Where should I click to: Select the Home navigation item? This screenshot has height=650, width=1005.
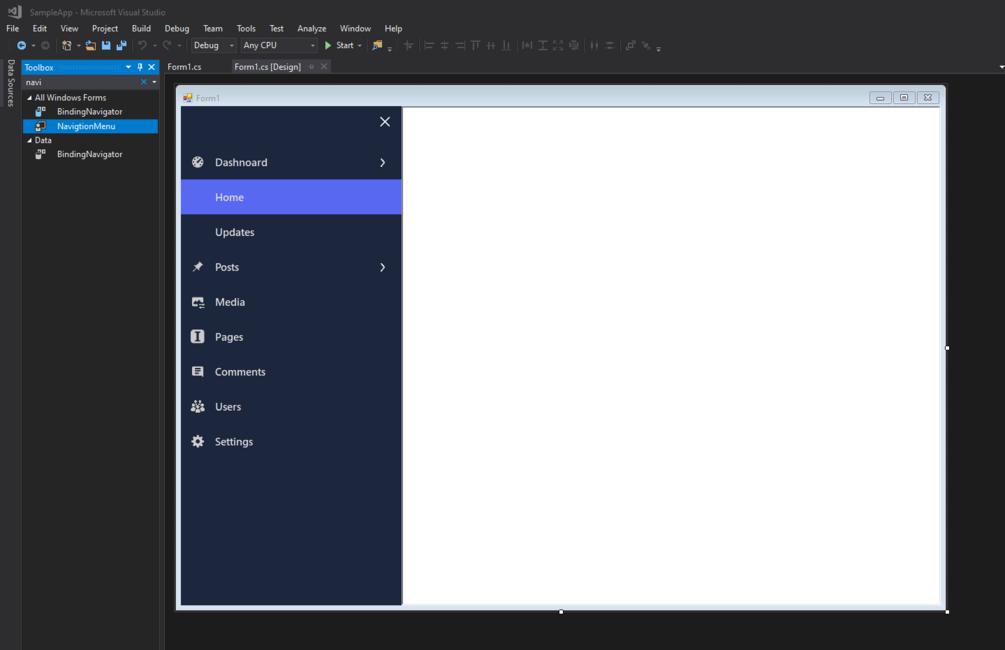point(292,197)
